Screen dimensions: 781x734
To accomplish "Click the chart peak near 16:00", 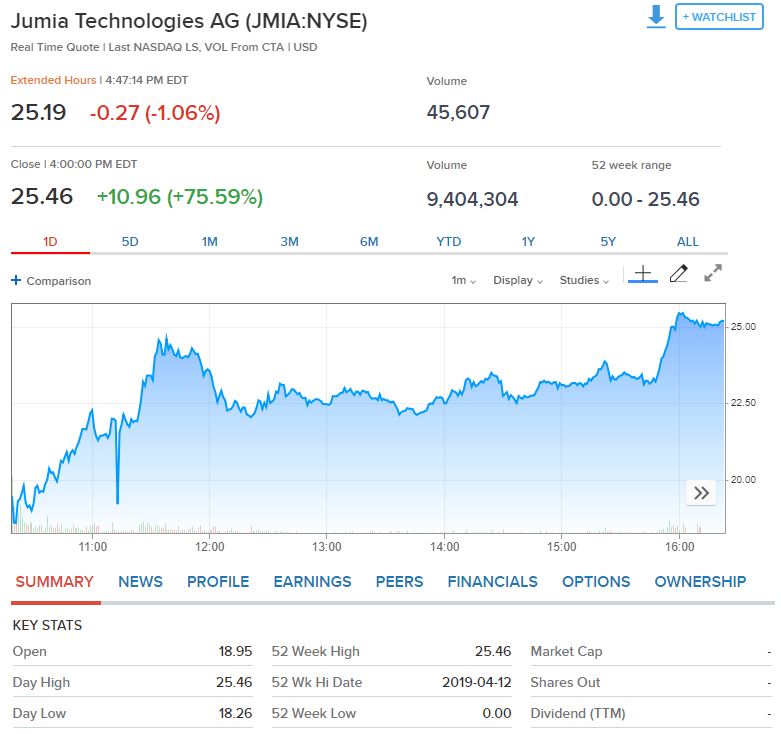I will 680,313.
